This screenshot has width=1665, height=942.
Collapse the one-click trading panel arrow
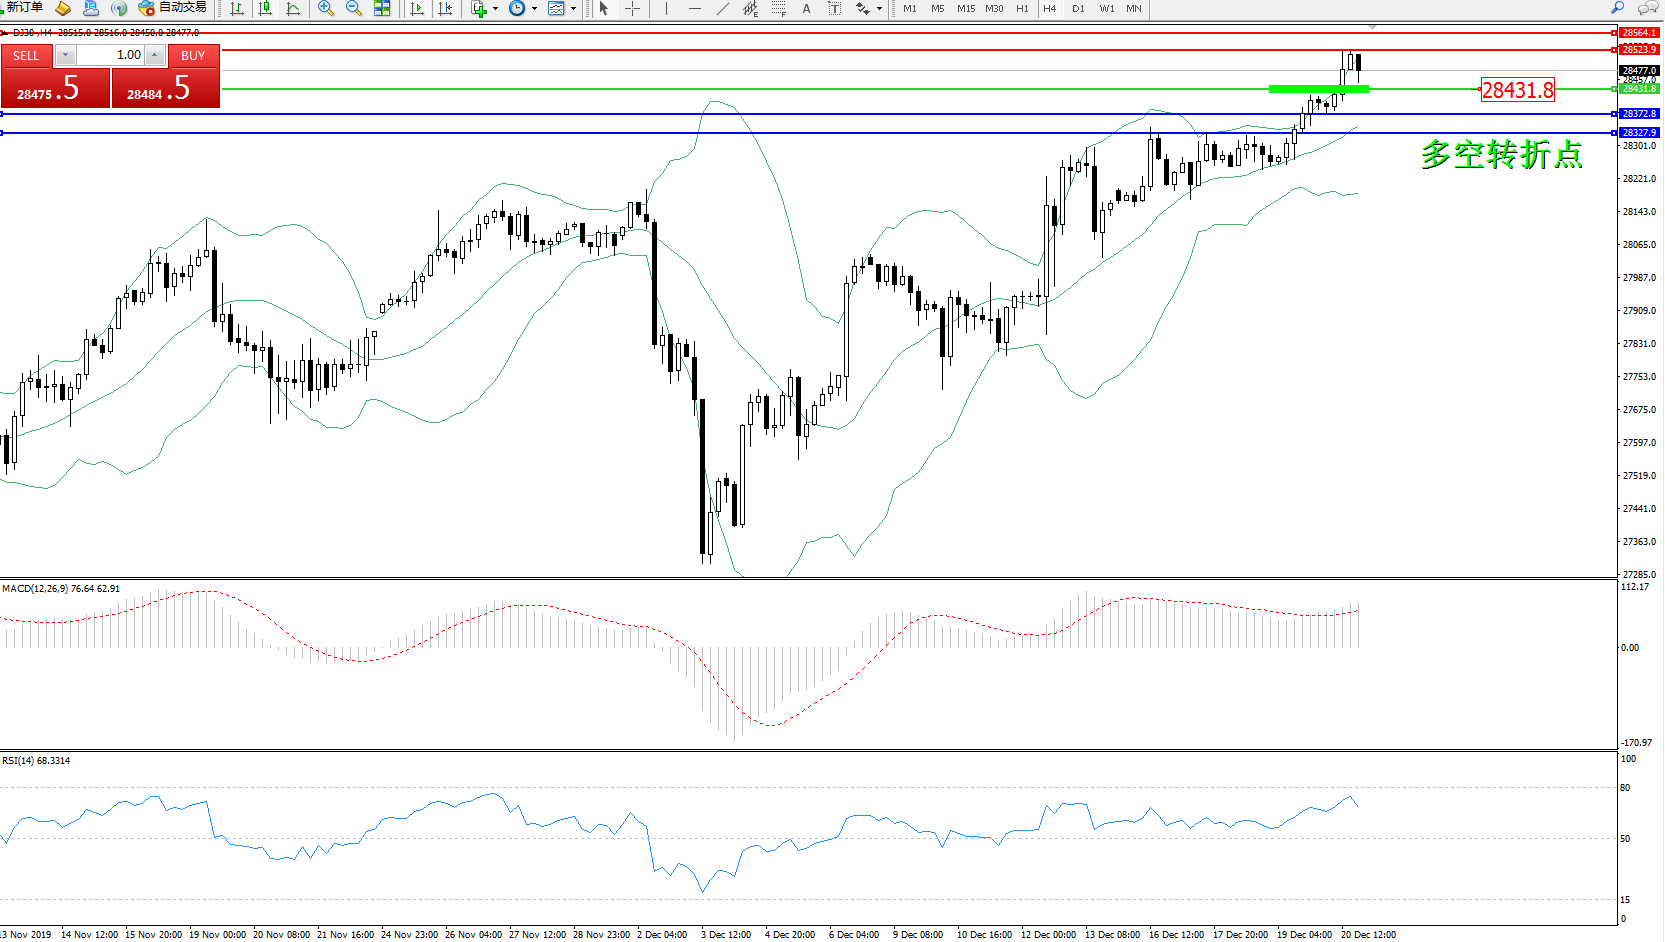tap(5, 33)
